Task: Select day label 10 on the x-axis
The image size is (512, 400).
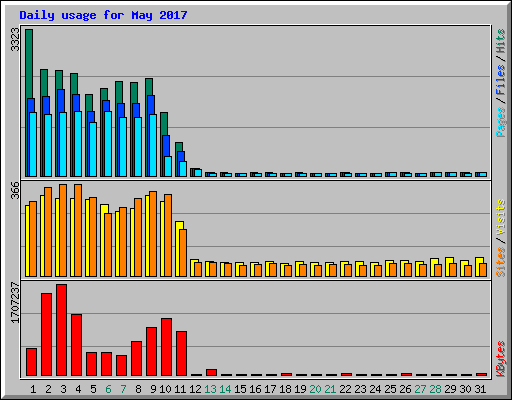Action: (165, 389)
